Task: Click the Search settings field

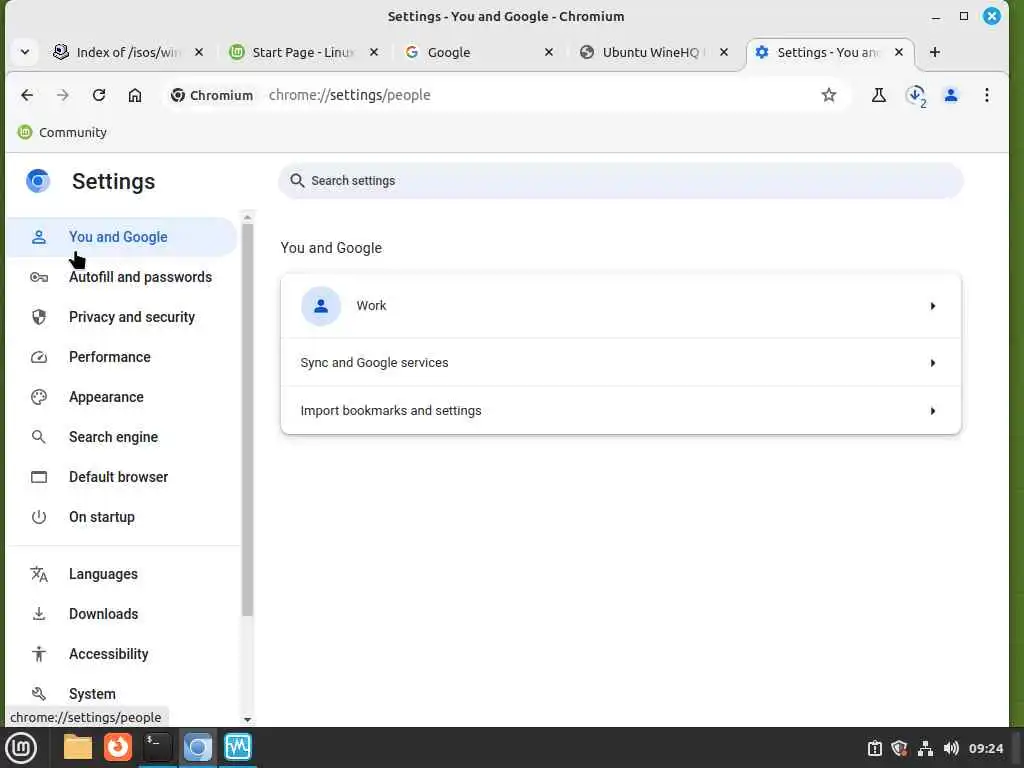Action: tap(620, 181)
